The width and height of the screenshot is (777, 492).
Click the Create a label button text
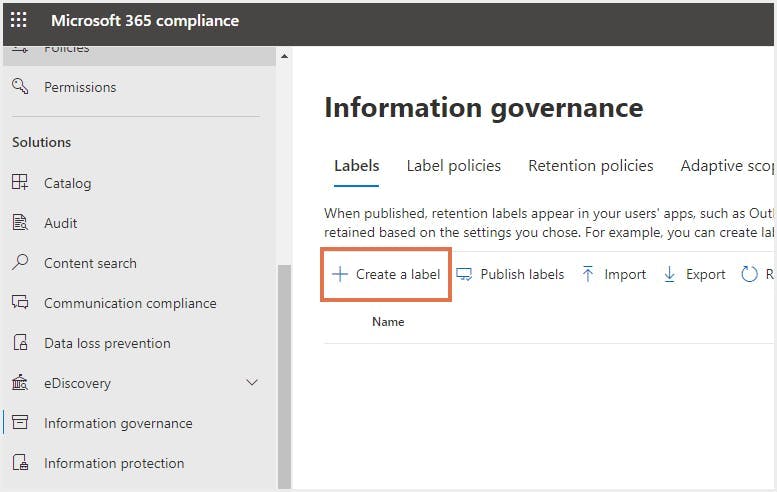398,274
